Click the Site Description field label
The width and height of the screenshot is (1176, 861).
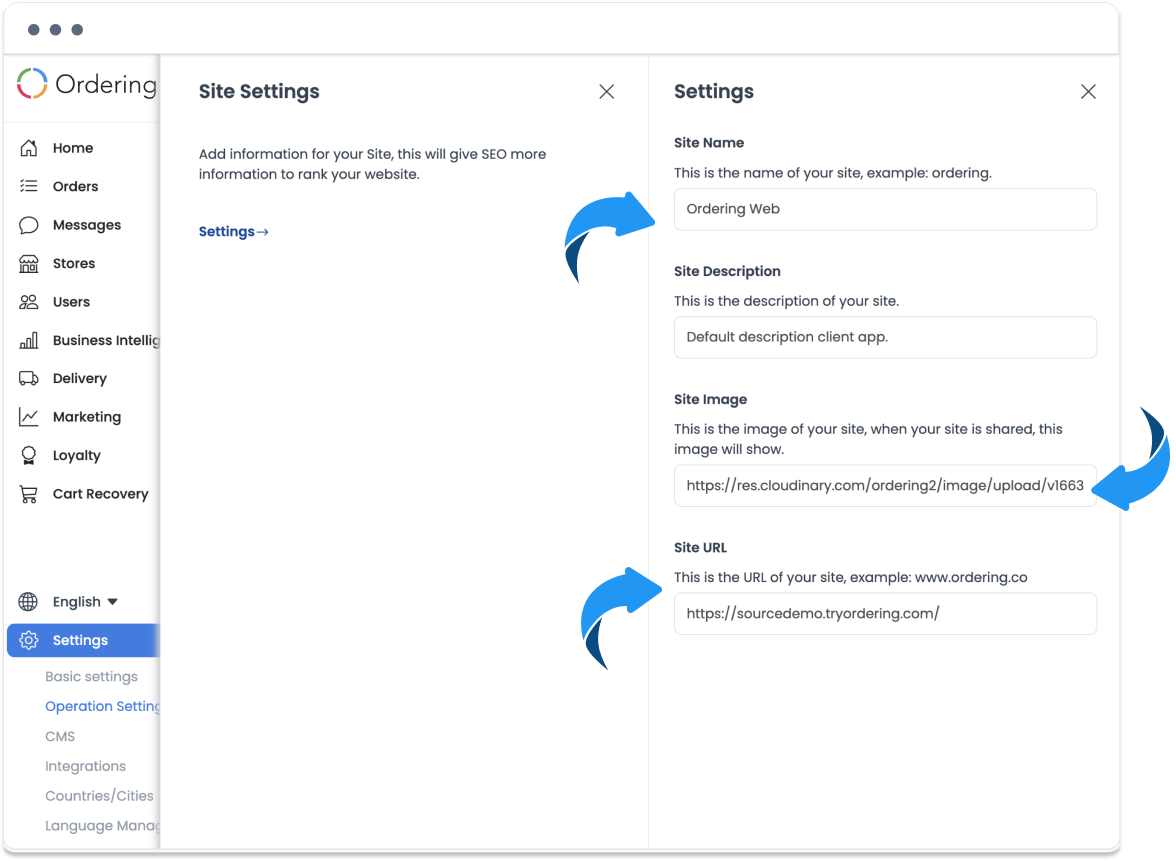[x=727, y=272]
